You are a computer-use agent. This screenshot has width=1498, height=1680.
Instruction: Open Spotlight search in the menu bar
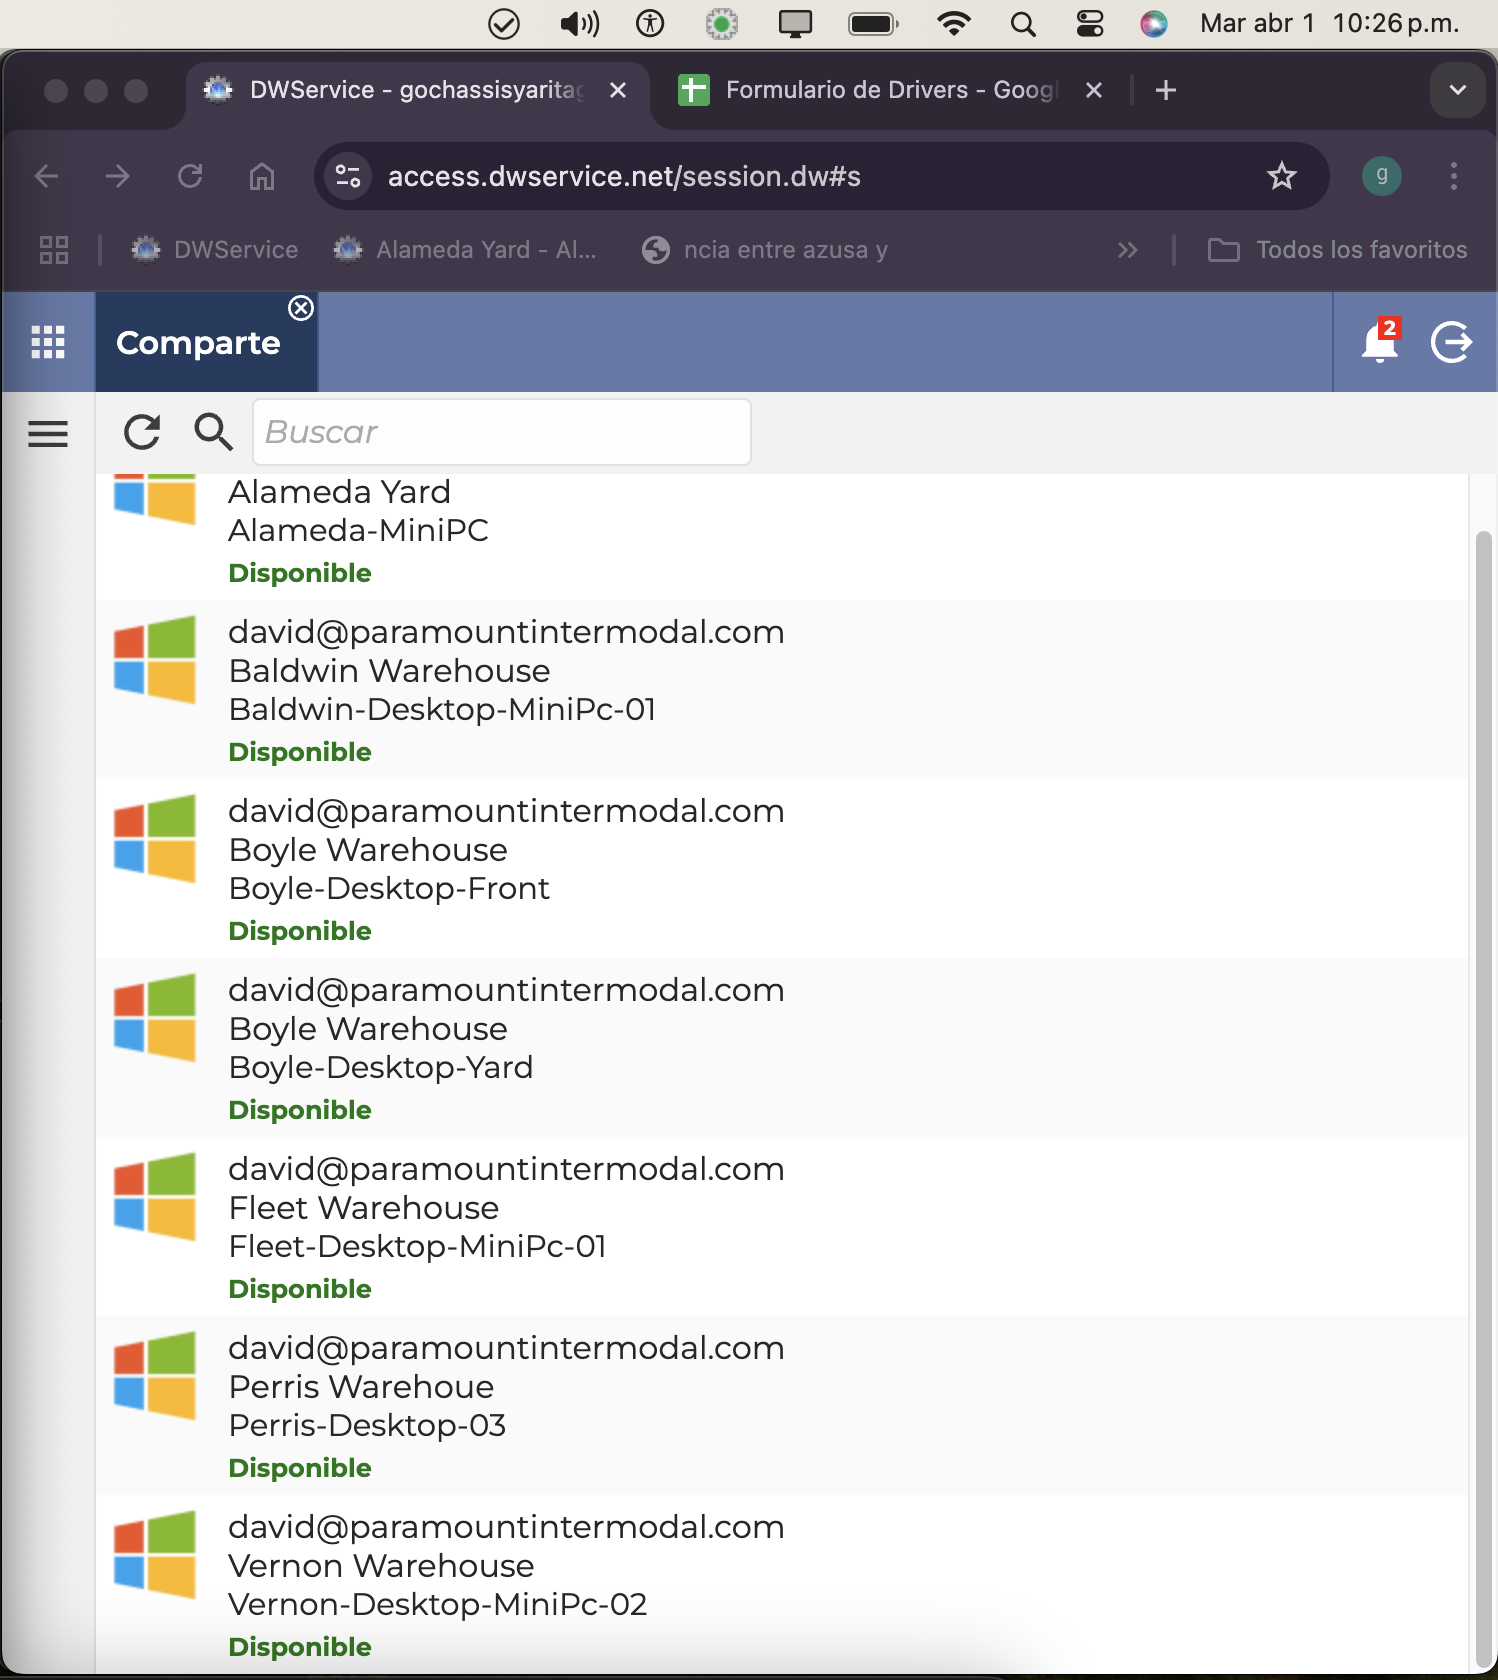tap(1023, 23)
